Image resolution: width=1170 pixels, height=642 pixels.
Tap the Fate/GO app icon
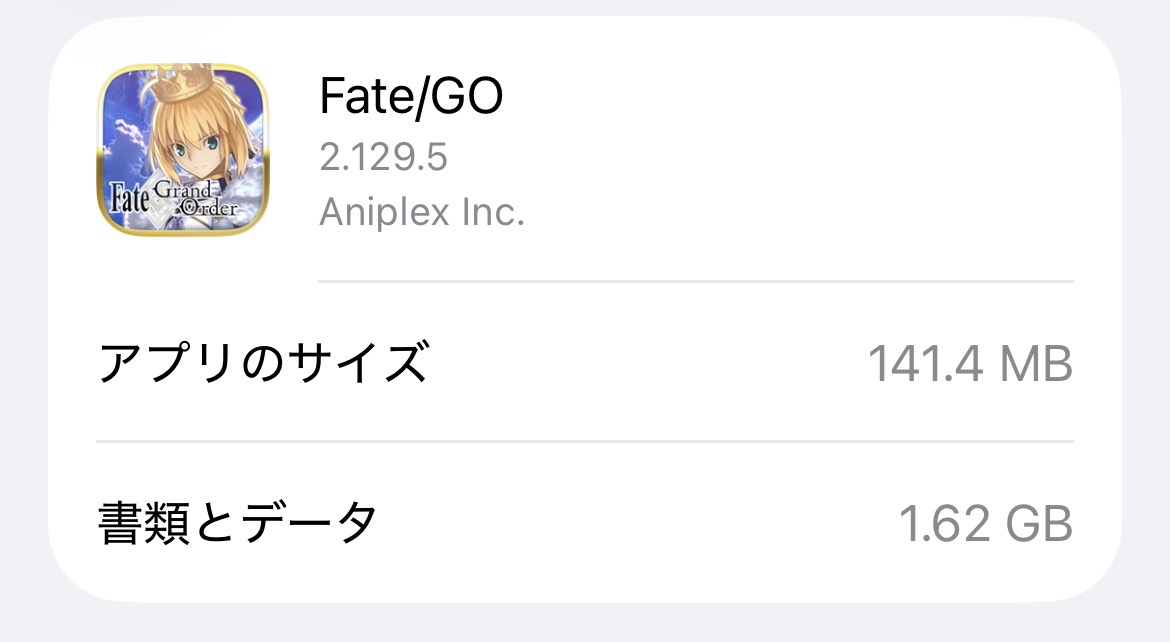[x=183, y=150]
